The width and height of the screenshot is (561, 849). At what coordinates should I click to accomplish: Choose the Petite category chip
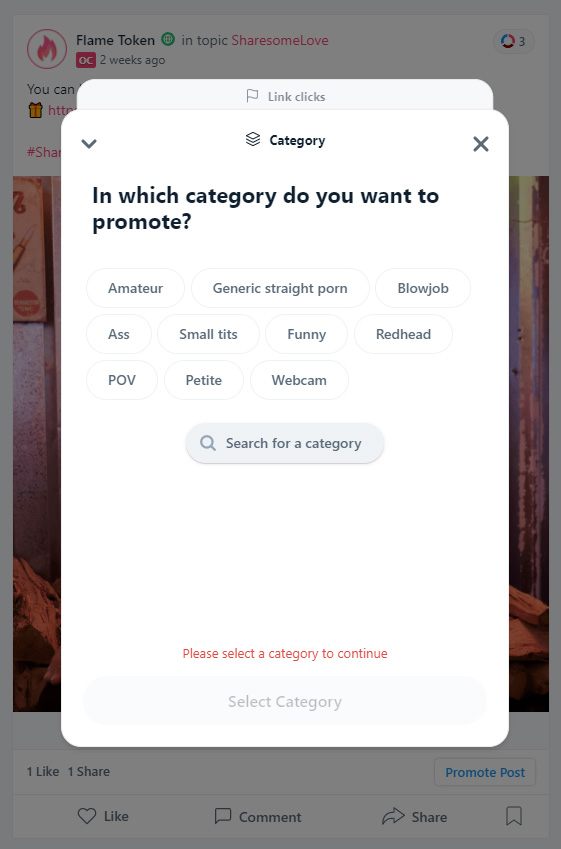point(204,380)
